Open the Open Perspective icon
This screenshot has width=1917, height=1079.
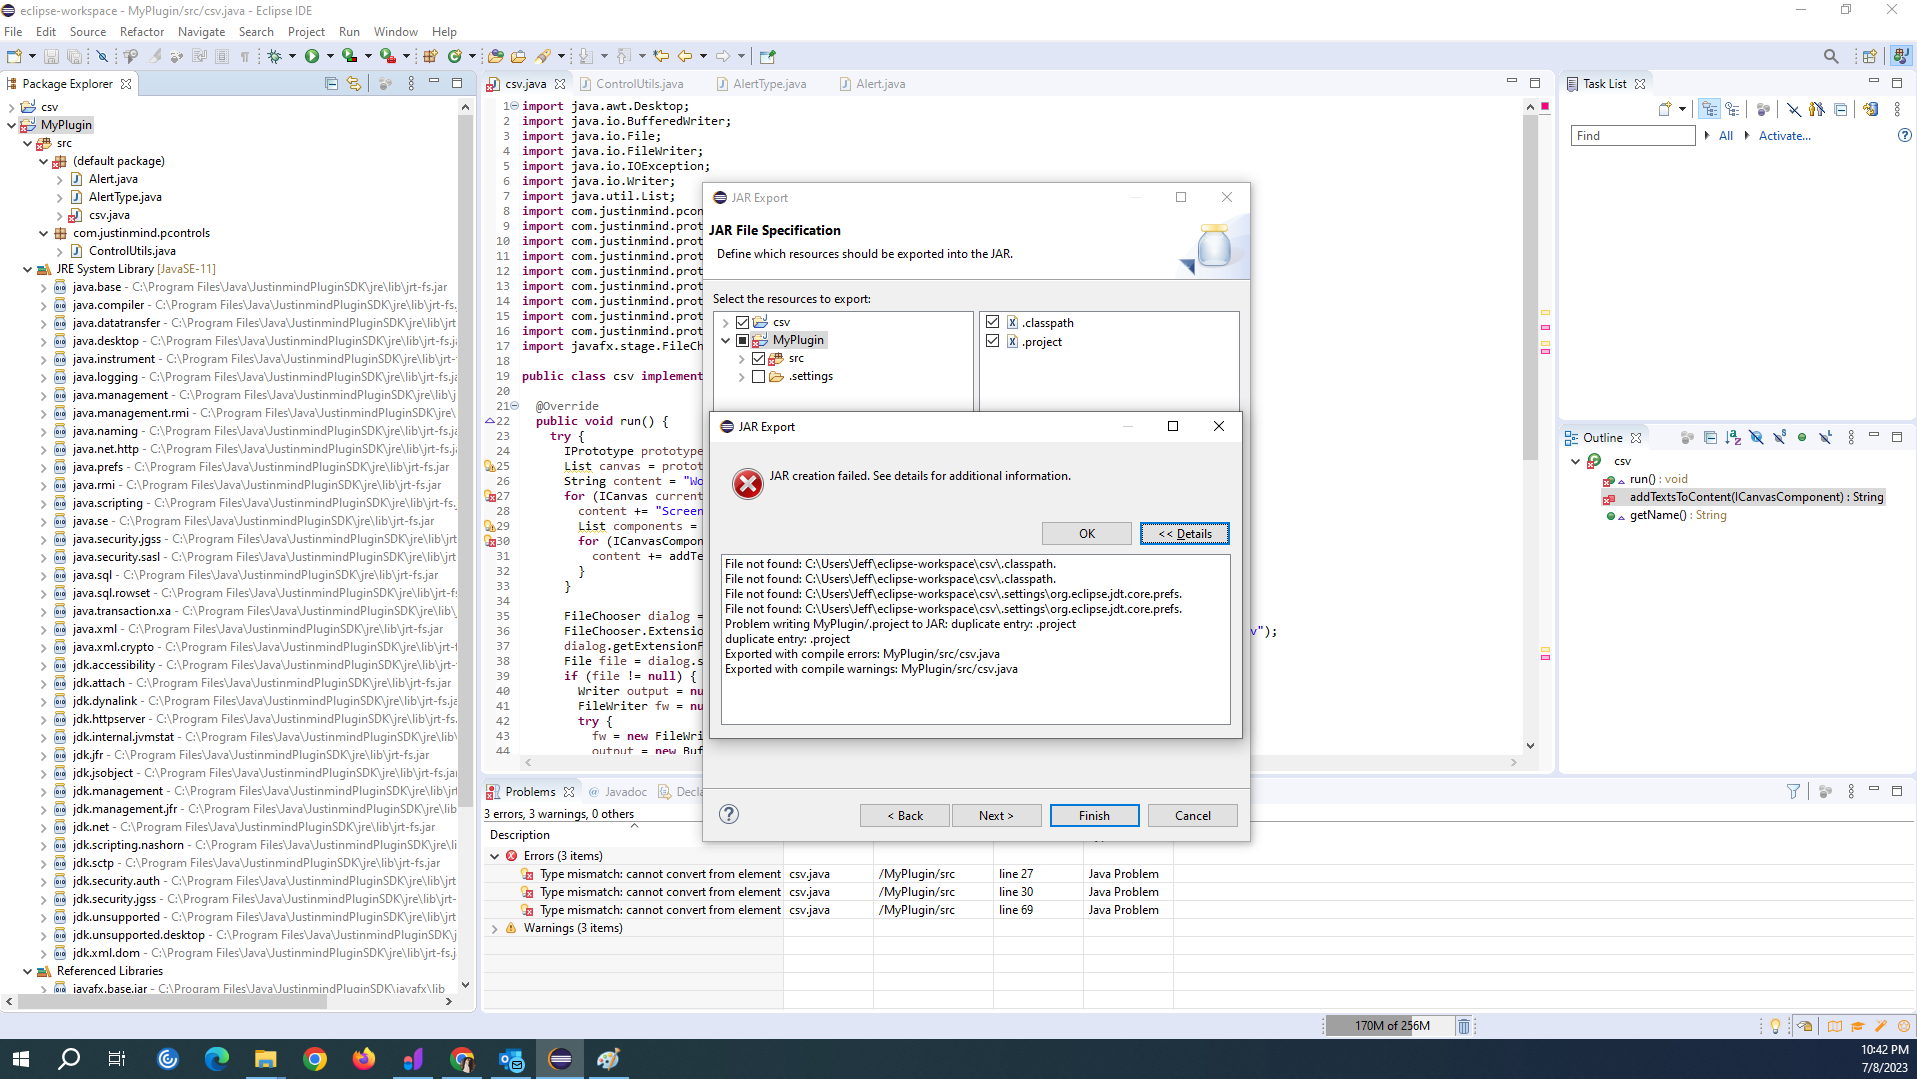pos(1869,57)
